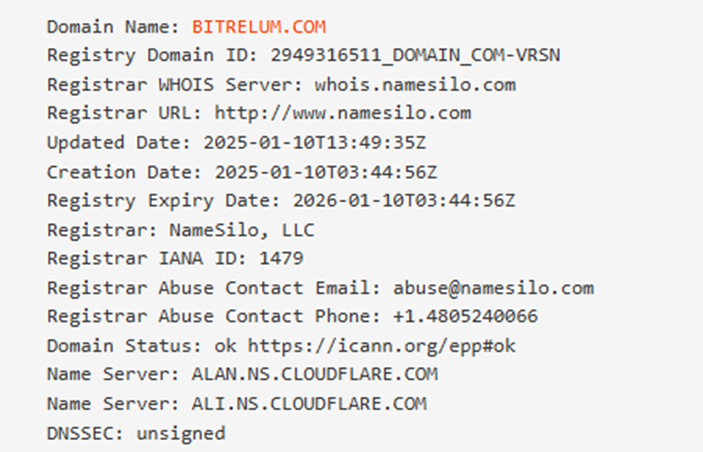This screenshot has width=703, height=452.
Task: Click the Registrar WHOIS Server label
Action: [175, 85]
